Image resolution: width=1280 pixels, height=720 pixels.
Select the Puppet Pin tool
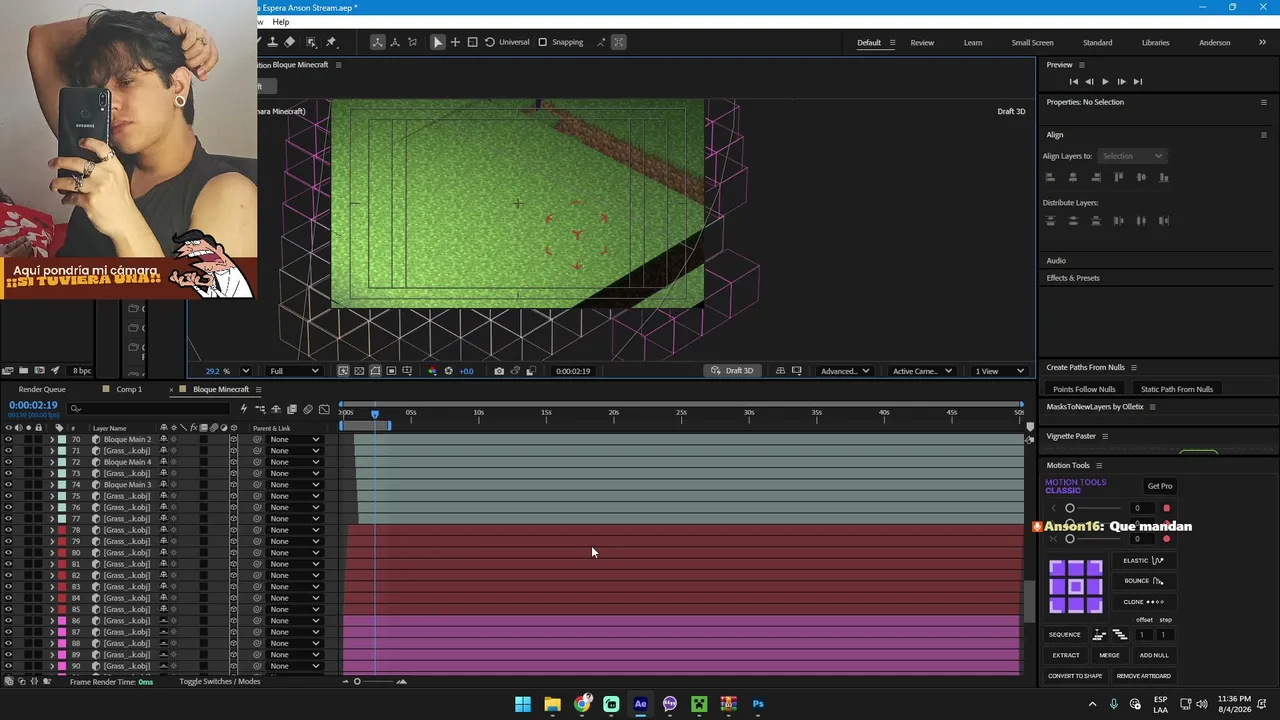point(331,42)
